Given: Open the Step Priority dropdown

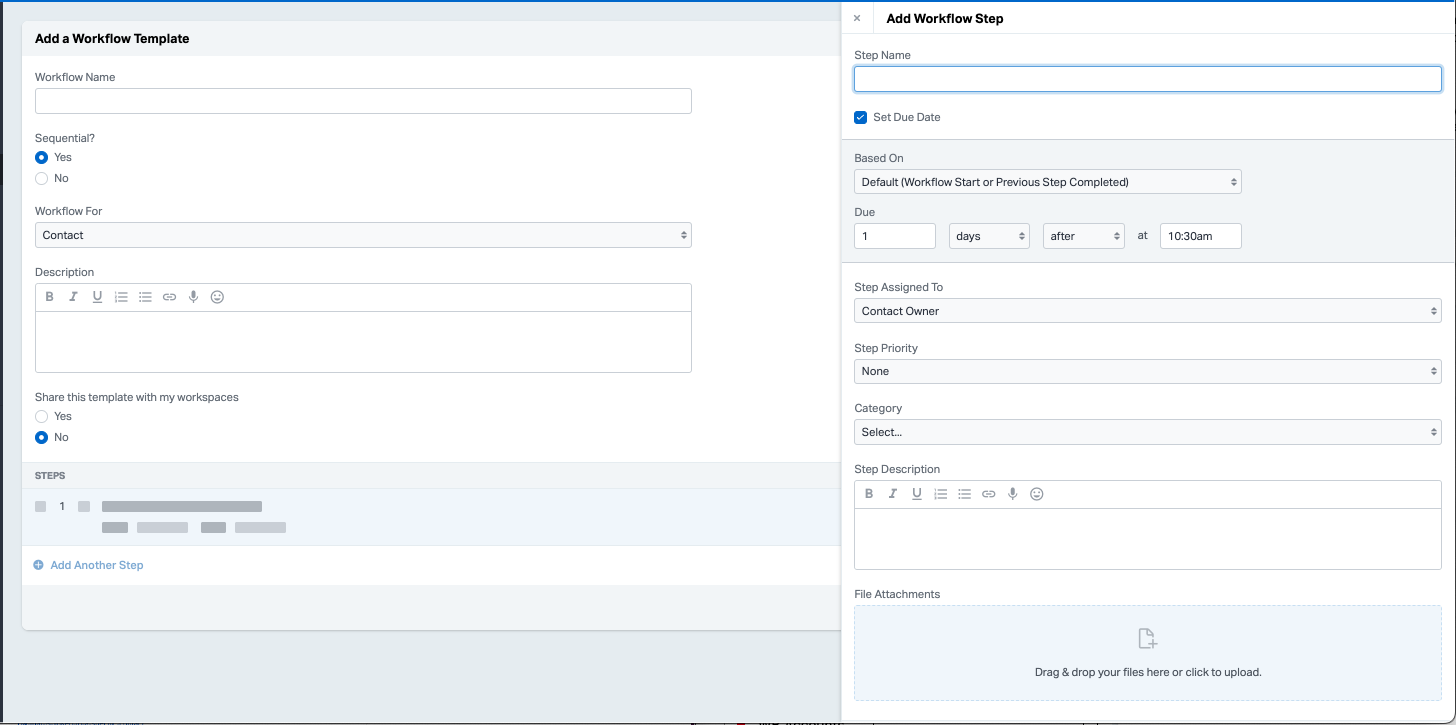Looking at the screenshot, I should pyautogui.click(x=1147, y=371).
